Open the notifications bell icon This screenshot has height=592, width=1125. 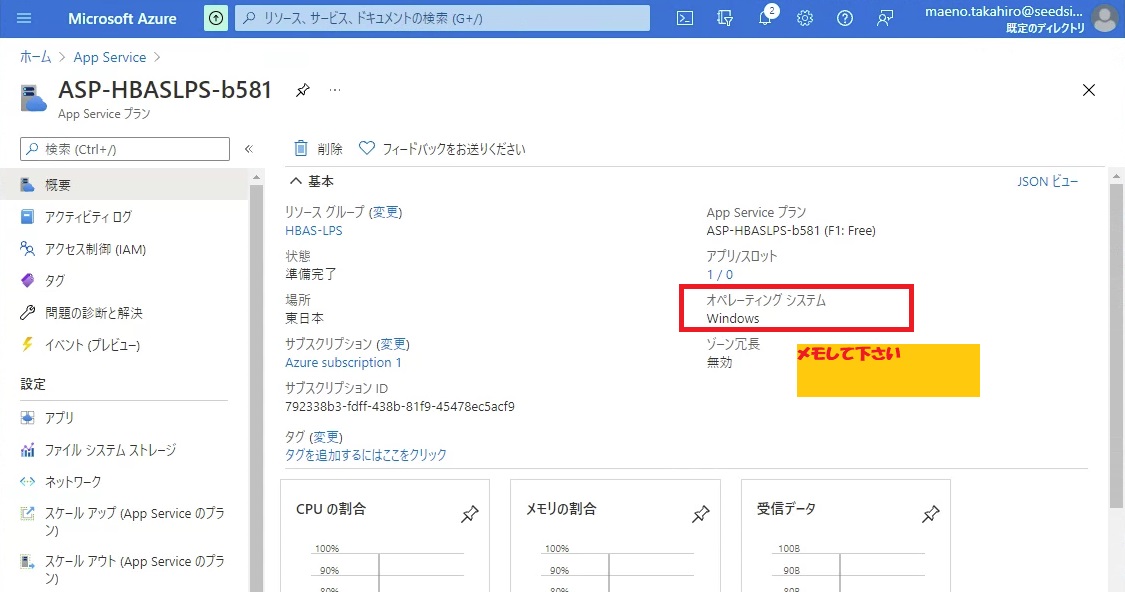pyautogui.click(x=765, y=19)
